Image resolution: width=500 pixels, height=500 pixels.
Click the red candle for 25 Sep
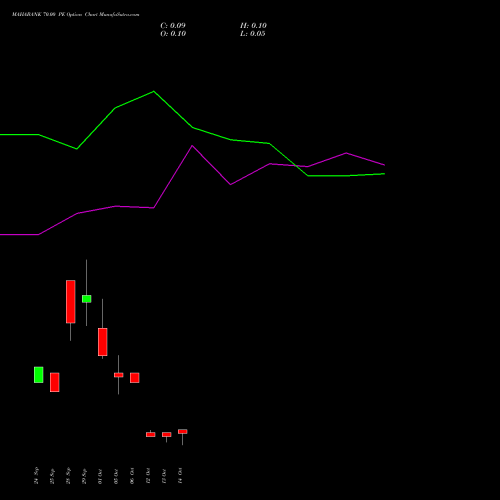55,382
